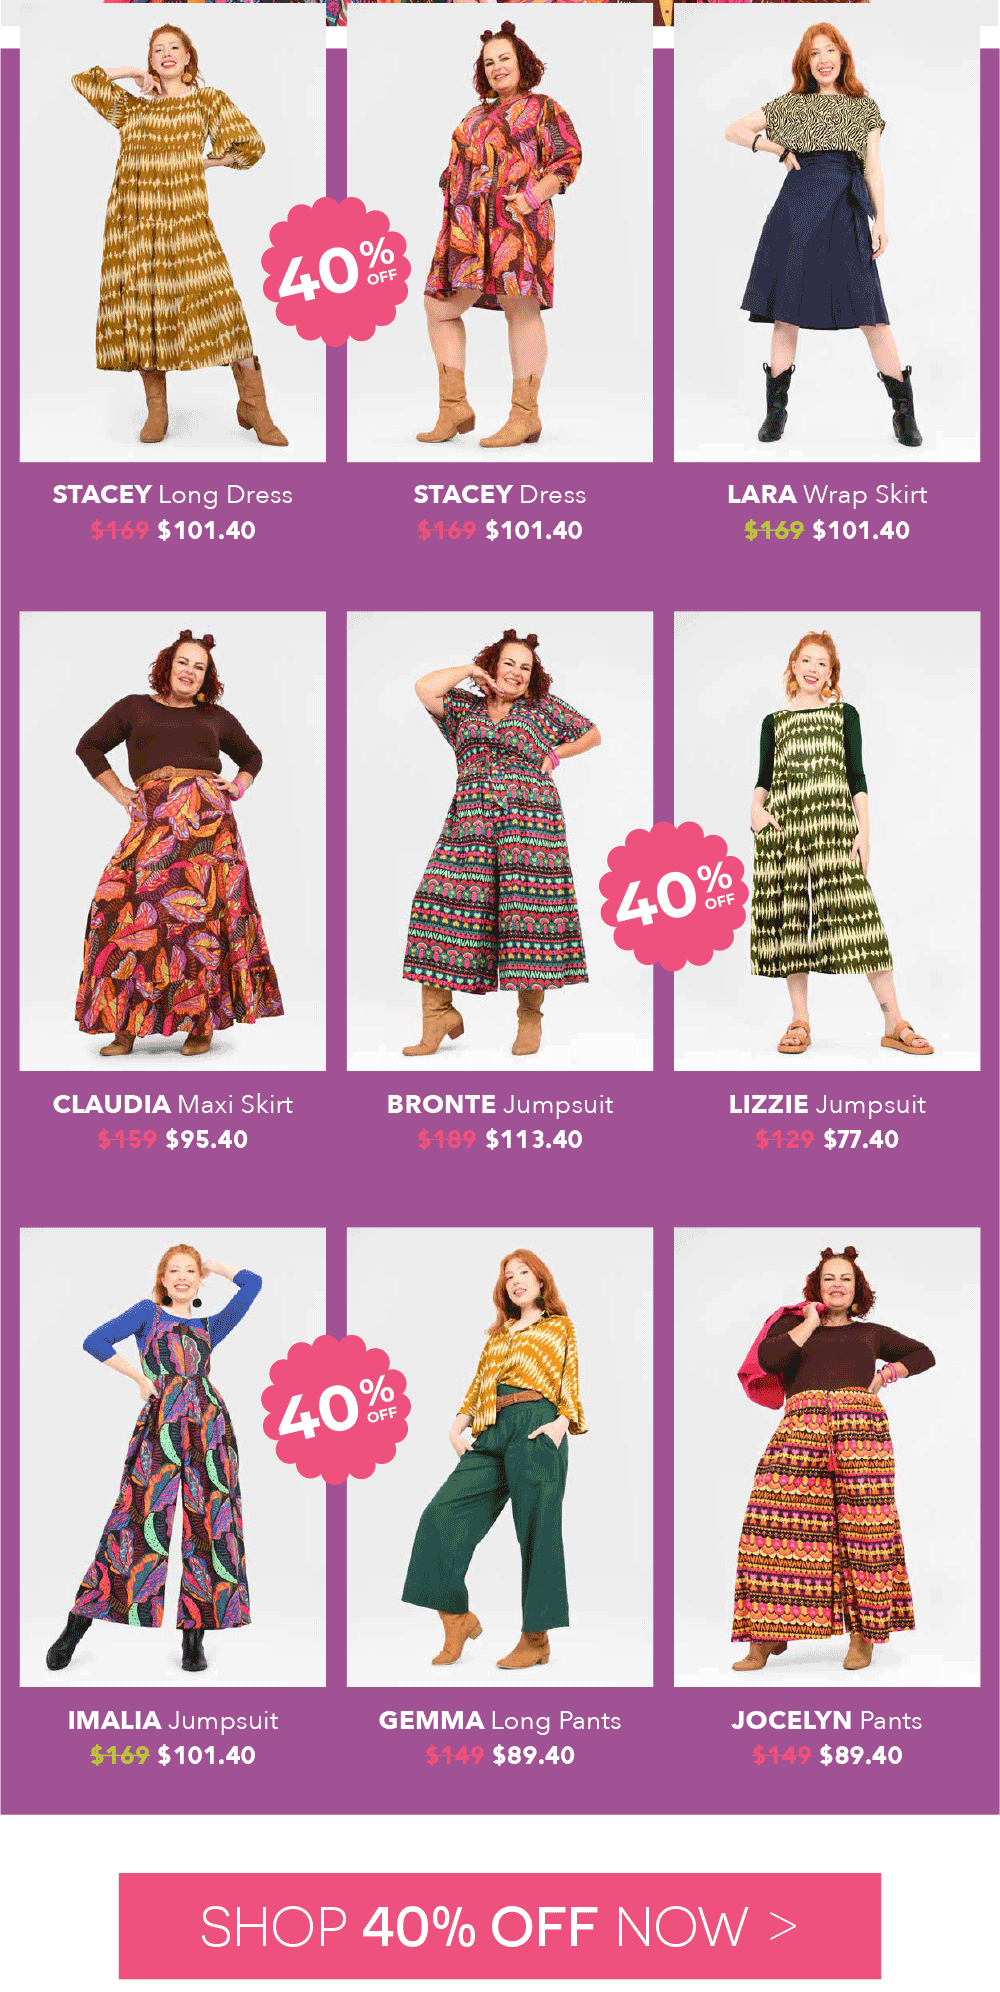Click the GEMMA Long Pants title link
The width and height of the screenshot is (1000, 1992).
pos(499,1721)
